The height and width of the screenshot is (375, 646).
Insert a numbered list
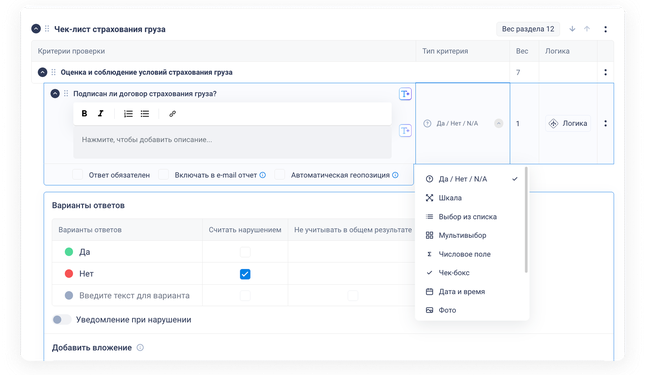coord(128,113)
